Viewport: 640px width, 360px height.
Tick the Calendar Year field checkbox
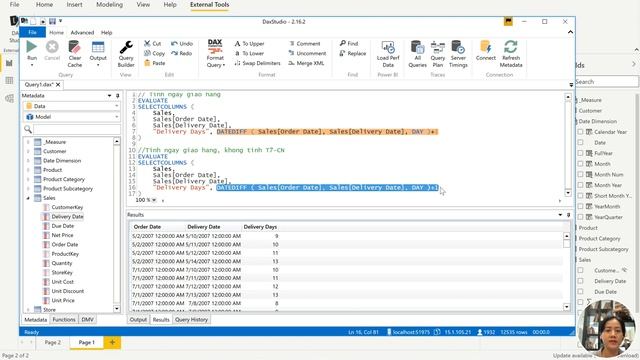[580, 132]
